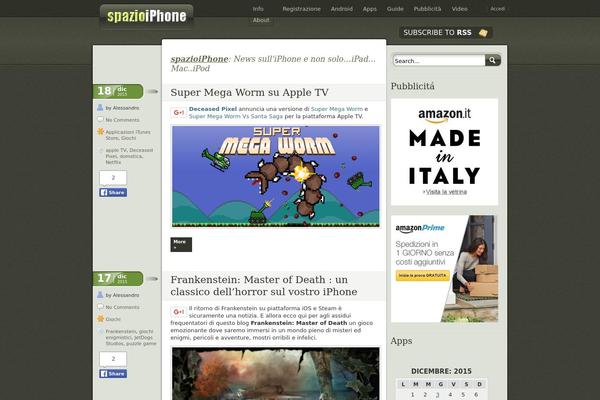Click author icon beside 18 dic post

point(100,108)
